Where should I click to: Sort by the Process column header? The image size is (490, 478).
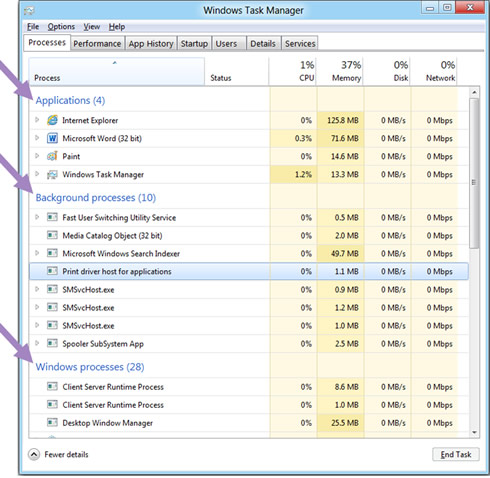click(x=117, y=72)
